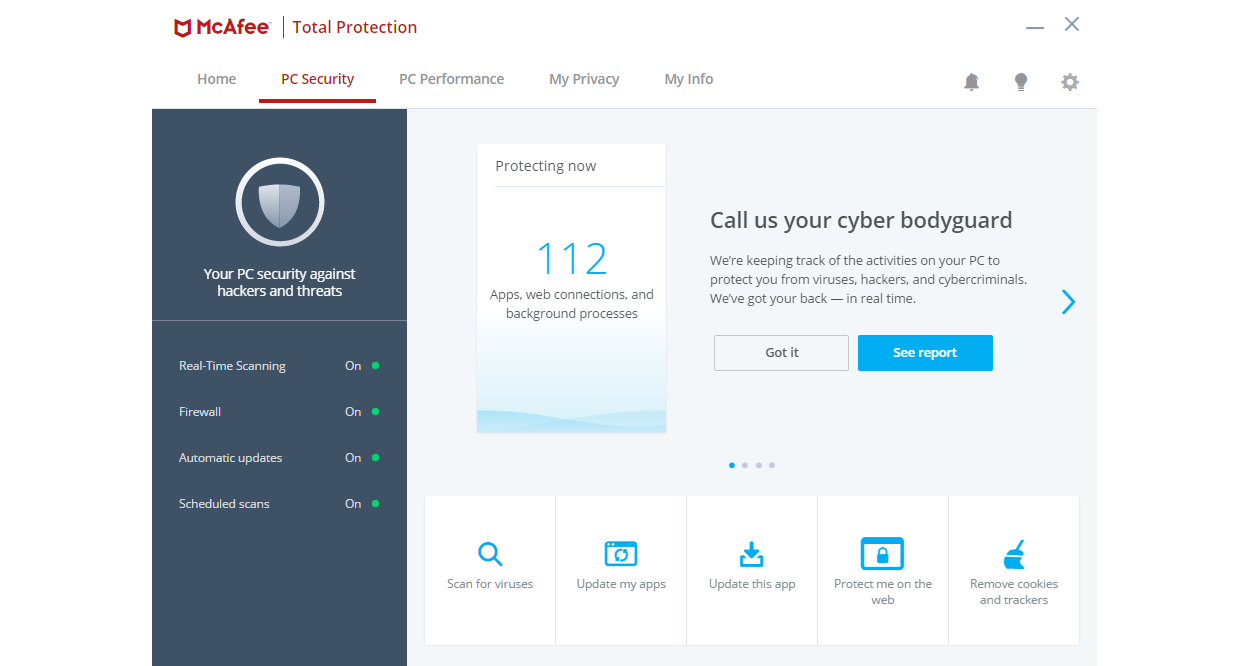The image size is (1250, 666).
Task: Select the second carousel dot
Action: coord(744,464)
